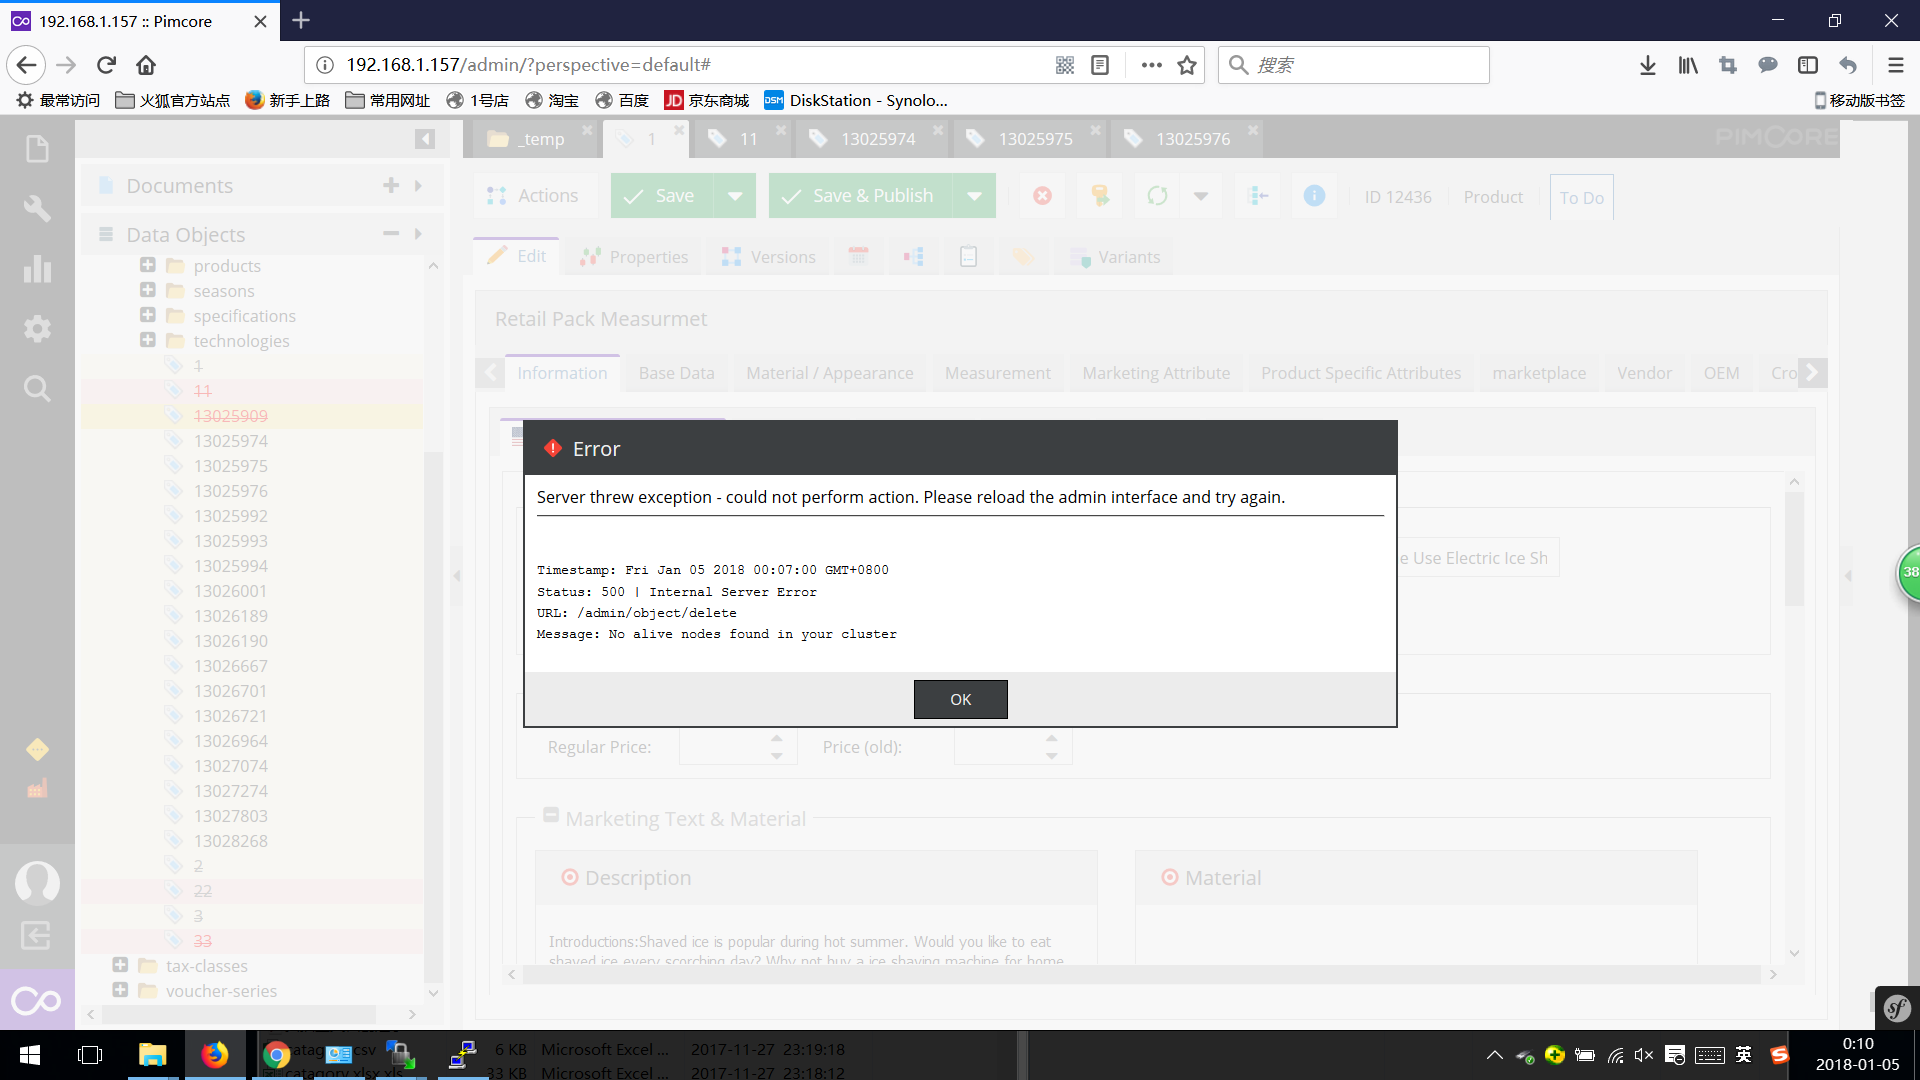The width and height of the screenshot is (1920, 1080).
Task: Open the Measurement tab
Action: [x=997, y=373]
